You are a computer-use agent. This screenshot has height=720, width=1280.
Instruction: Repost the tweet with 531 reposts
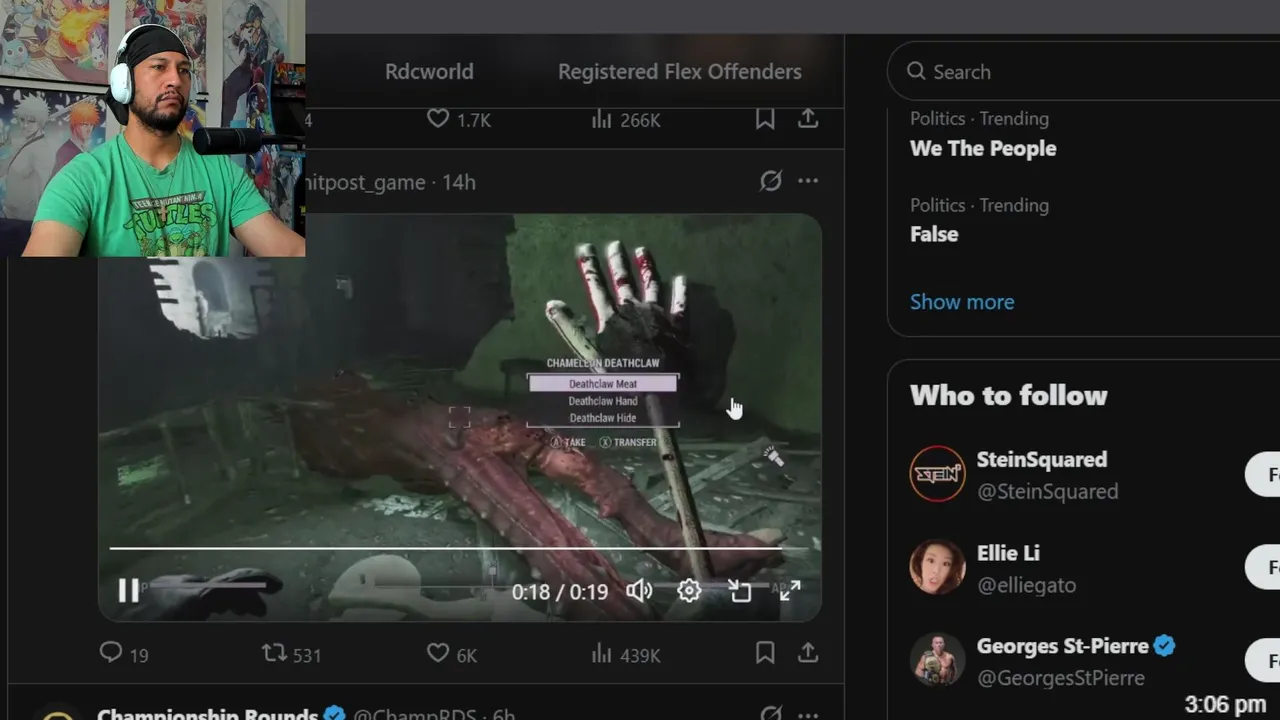(291, 654)
